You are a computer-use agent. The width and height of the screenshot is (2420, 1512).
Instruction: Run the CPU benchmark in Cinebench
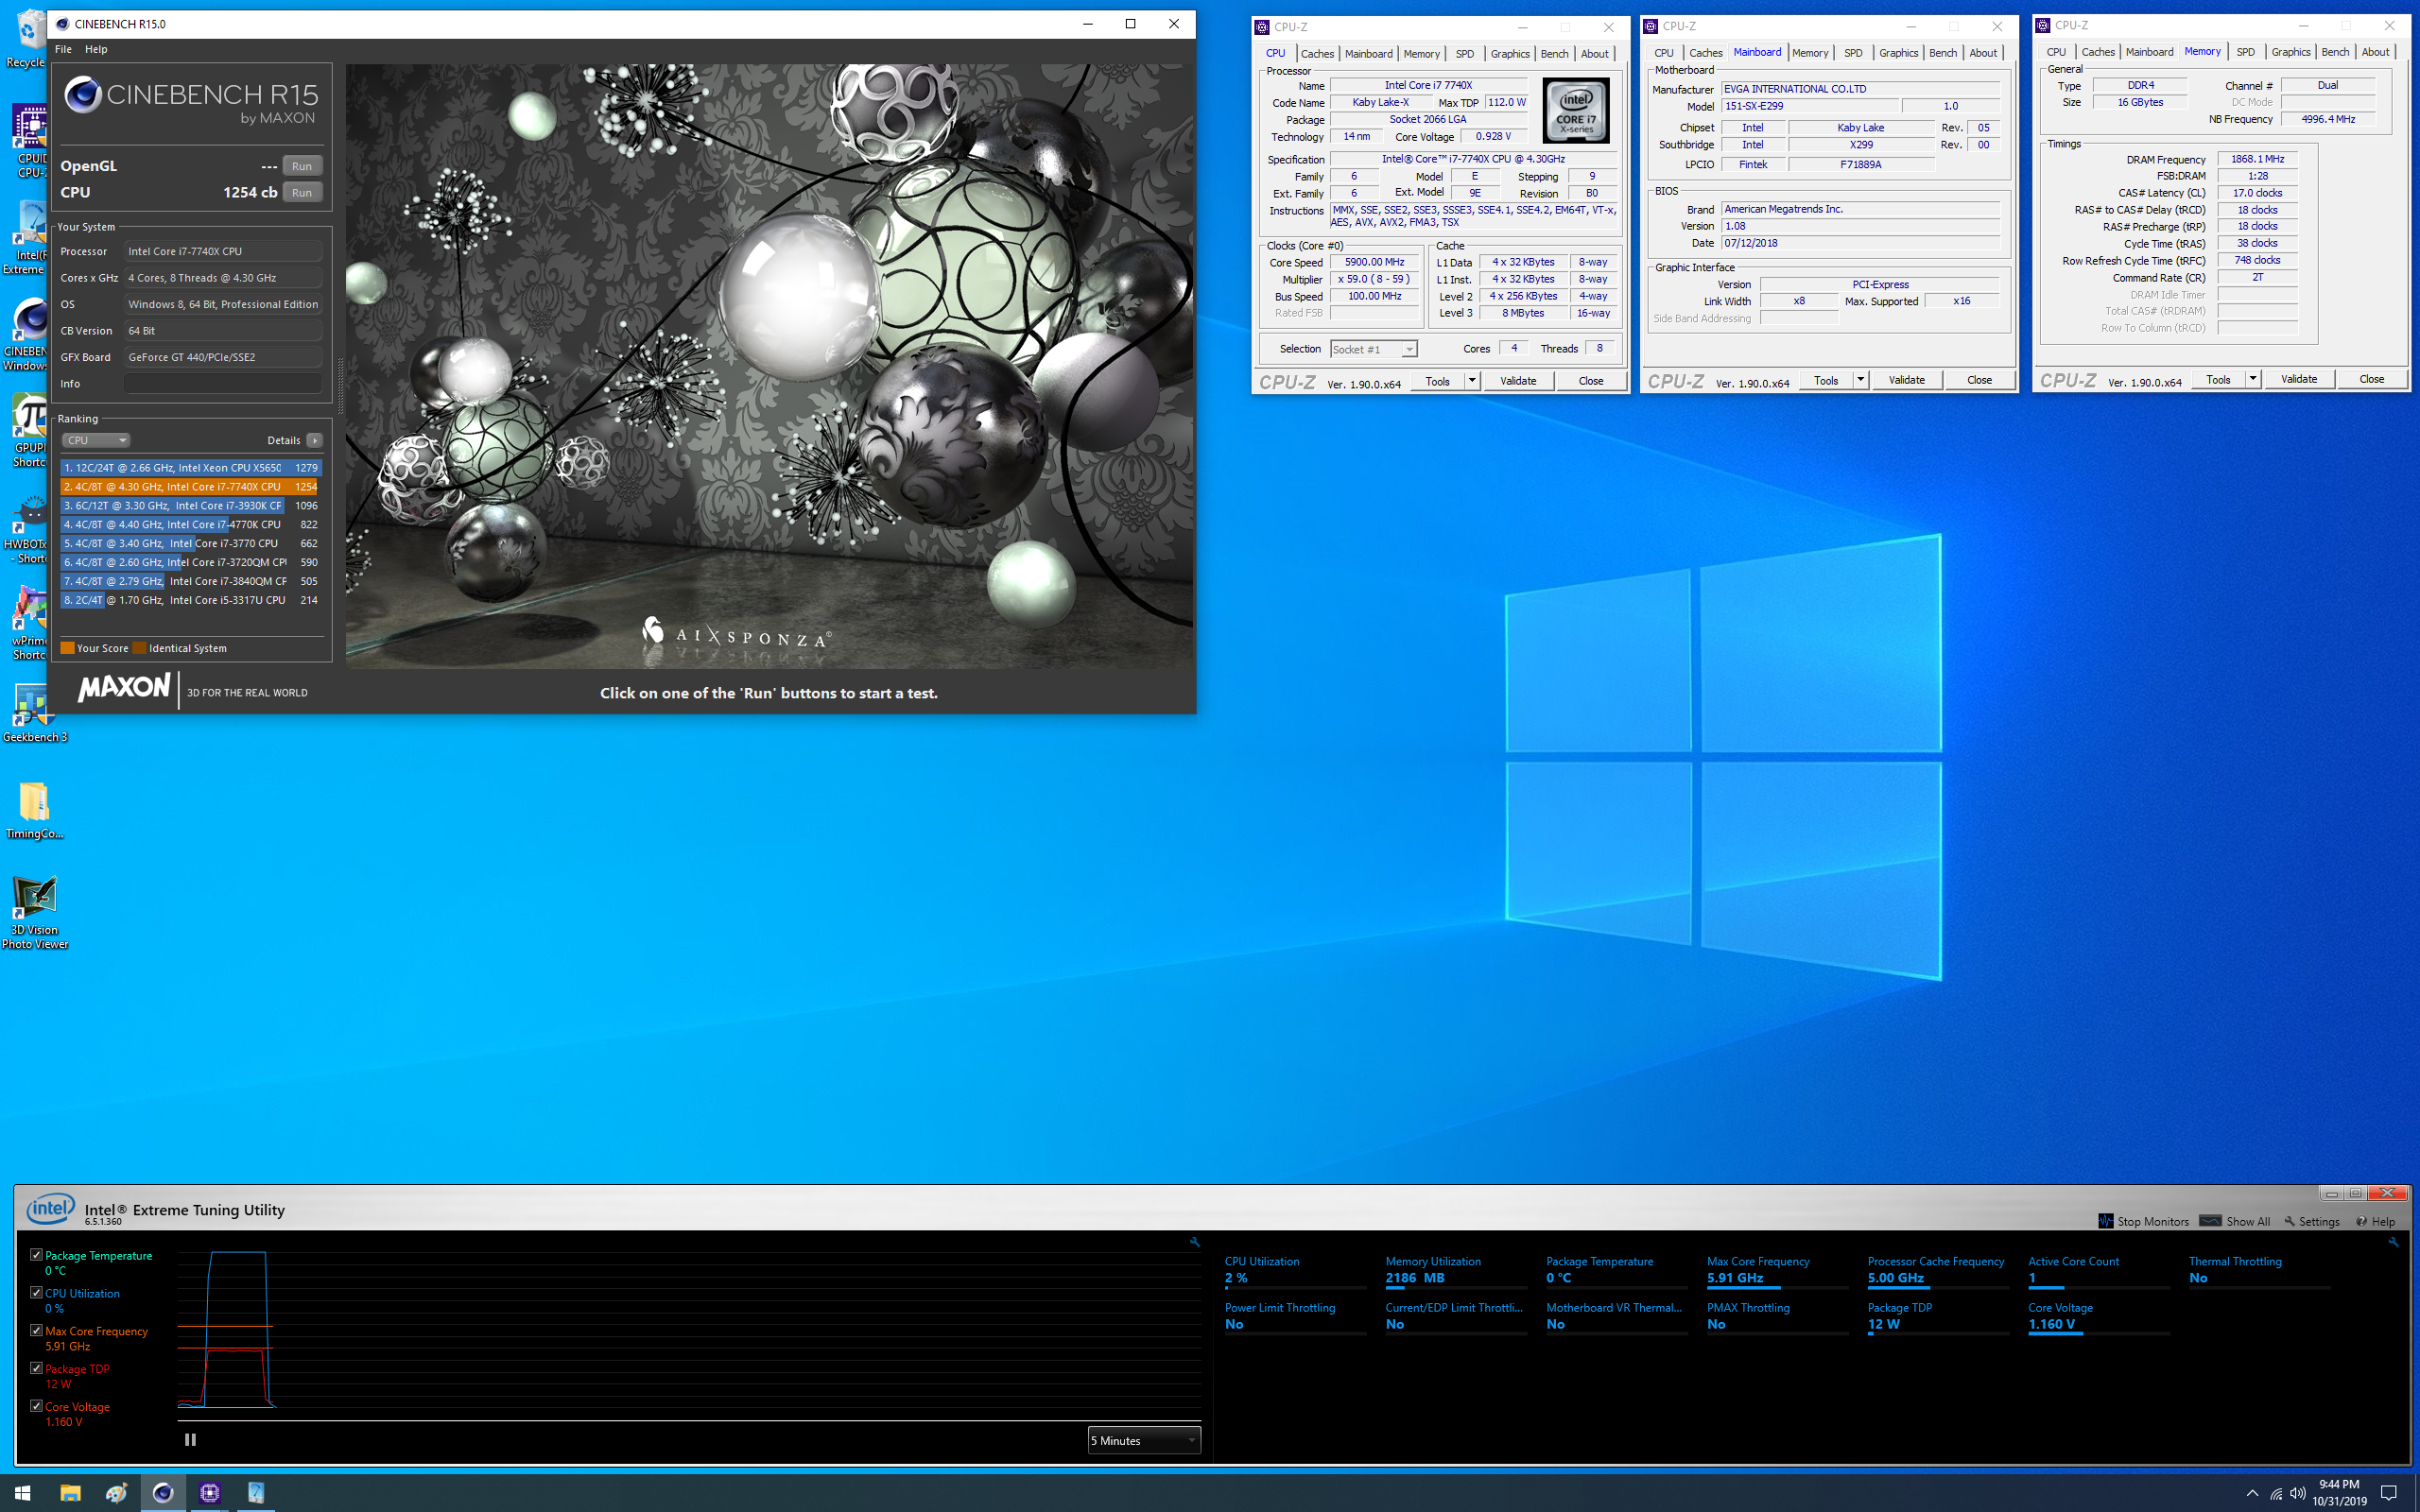pos(302,192)
